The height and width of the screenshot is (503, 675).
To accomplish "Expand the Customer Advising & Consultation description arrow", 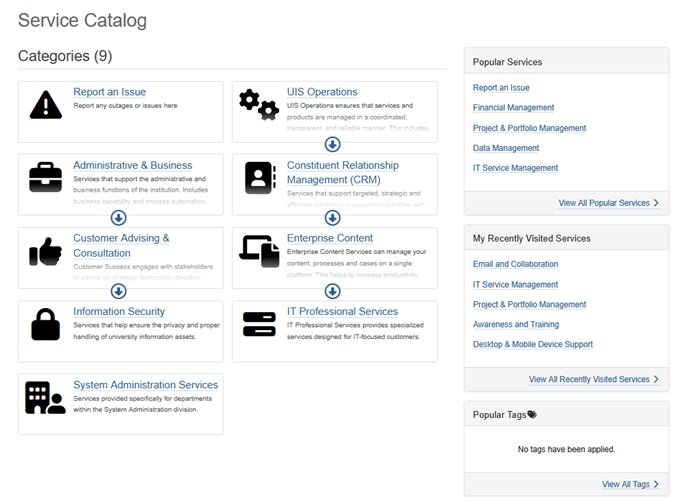I will tap(118, 291).
